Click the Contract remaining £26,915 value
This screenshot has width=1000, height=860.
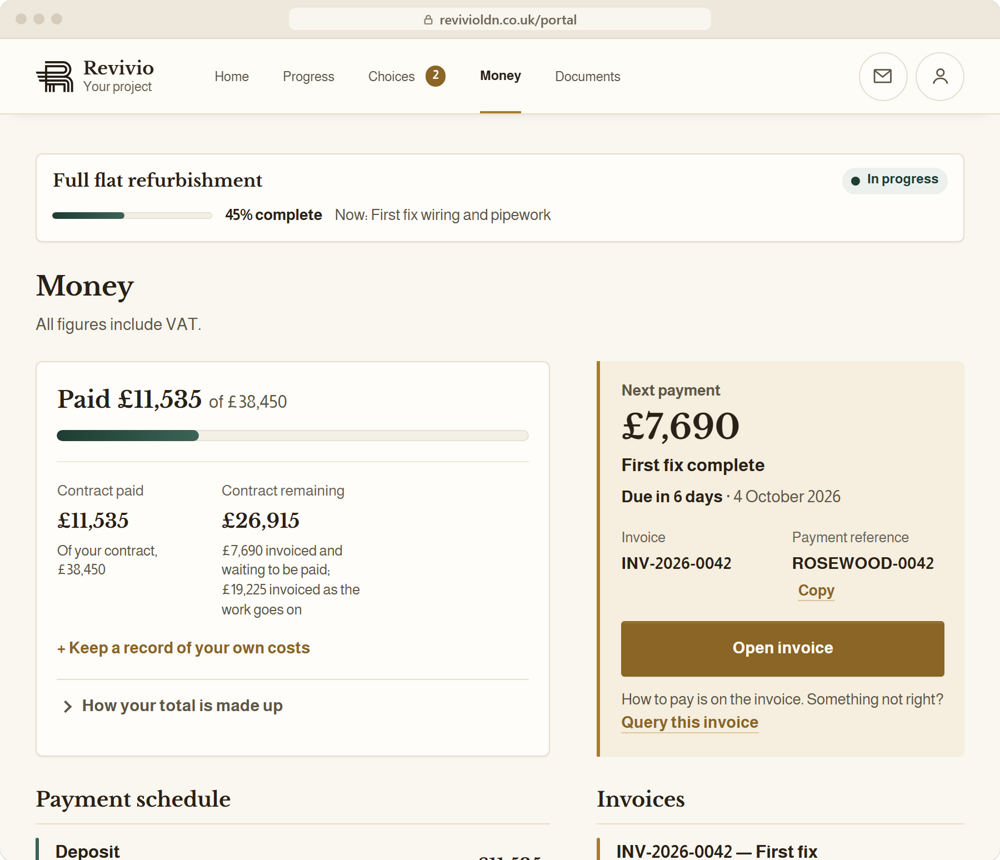click(260, 521)
